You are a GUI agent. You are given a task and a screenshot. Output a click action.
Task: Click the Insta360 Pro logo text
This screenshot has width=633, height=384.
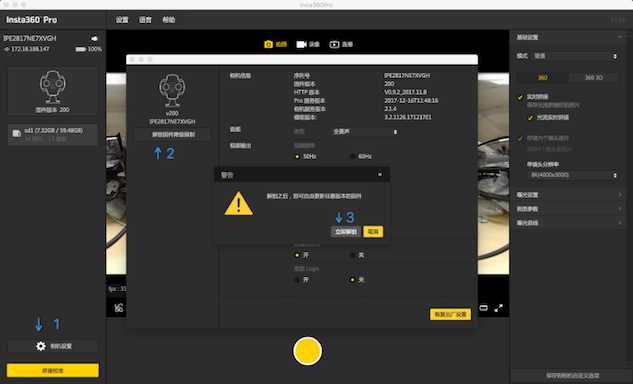point(31,20)
